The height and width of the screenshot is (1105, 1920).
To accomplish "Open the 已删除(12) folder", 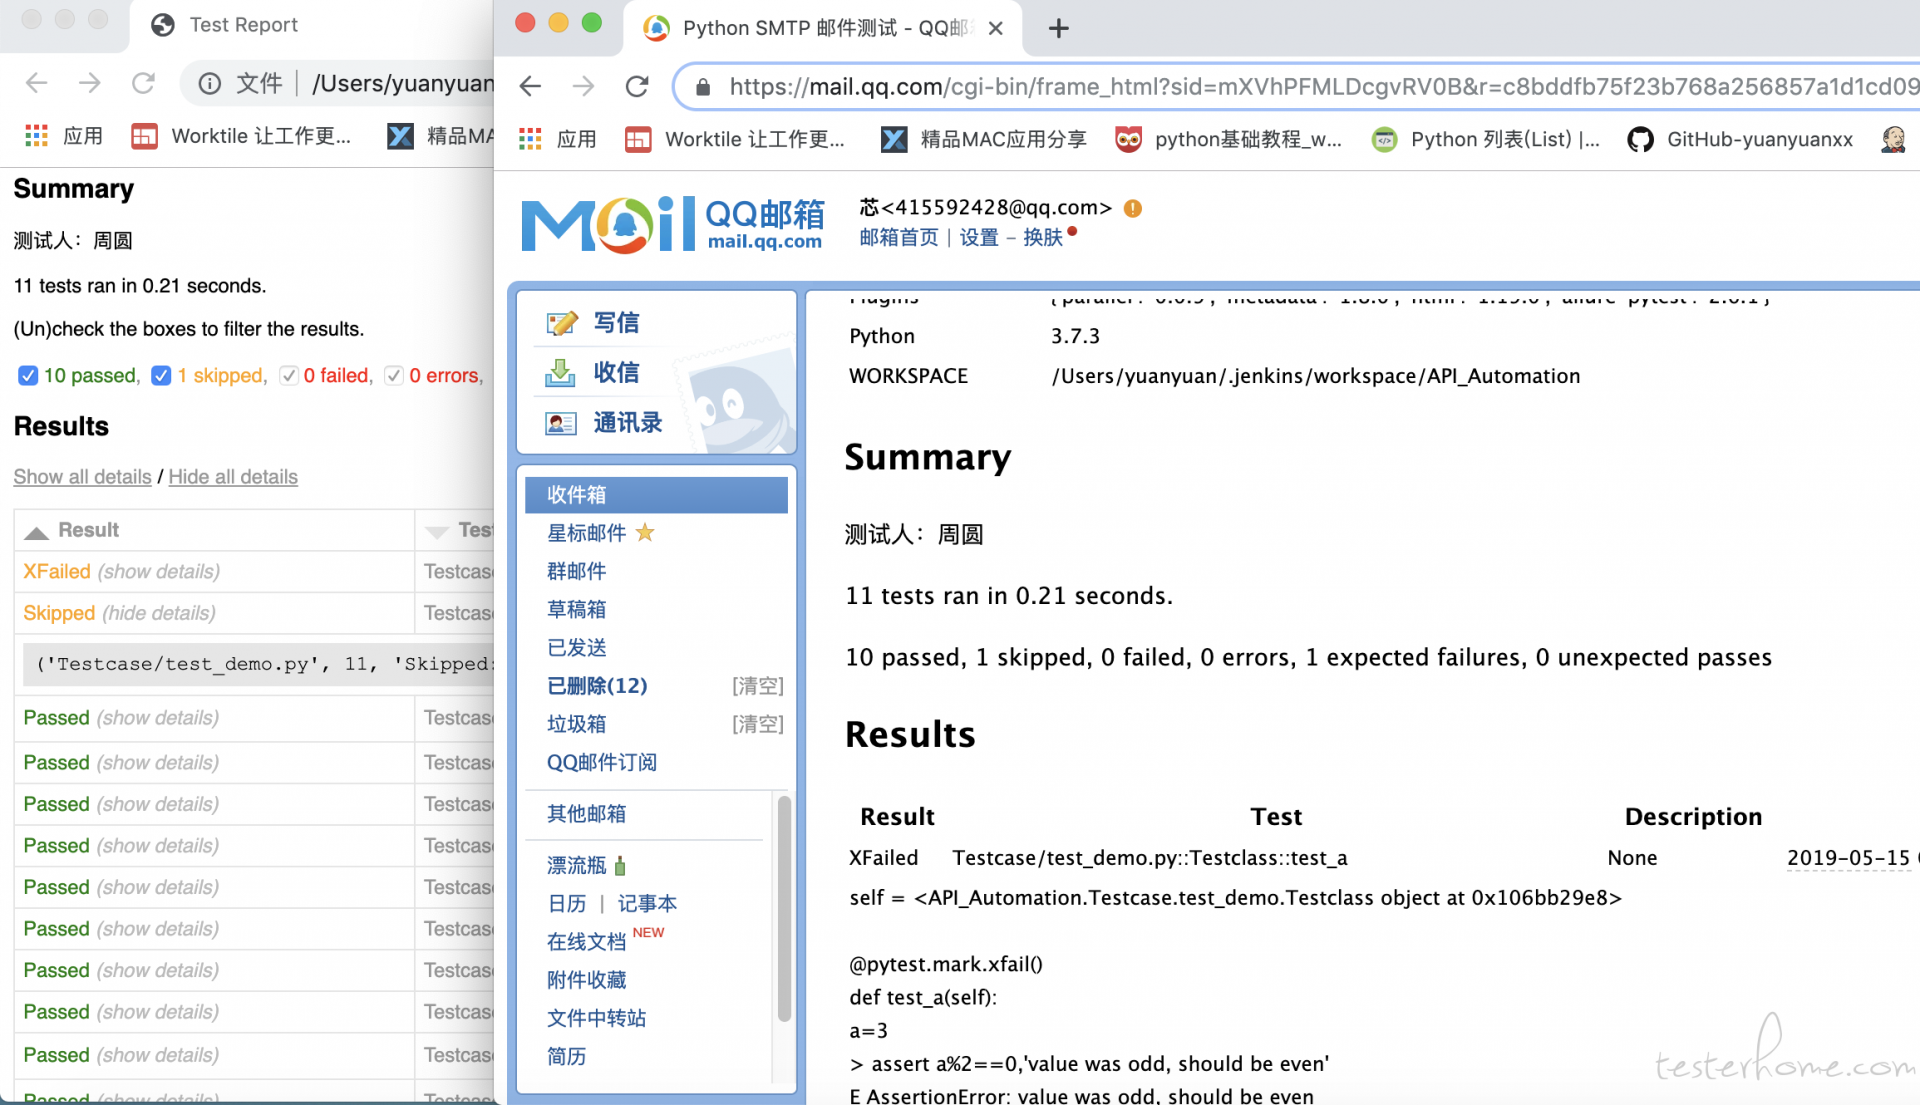I will [x=597, y=685].
